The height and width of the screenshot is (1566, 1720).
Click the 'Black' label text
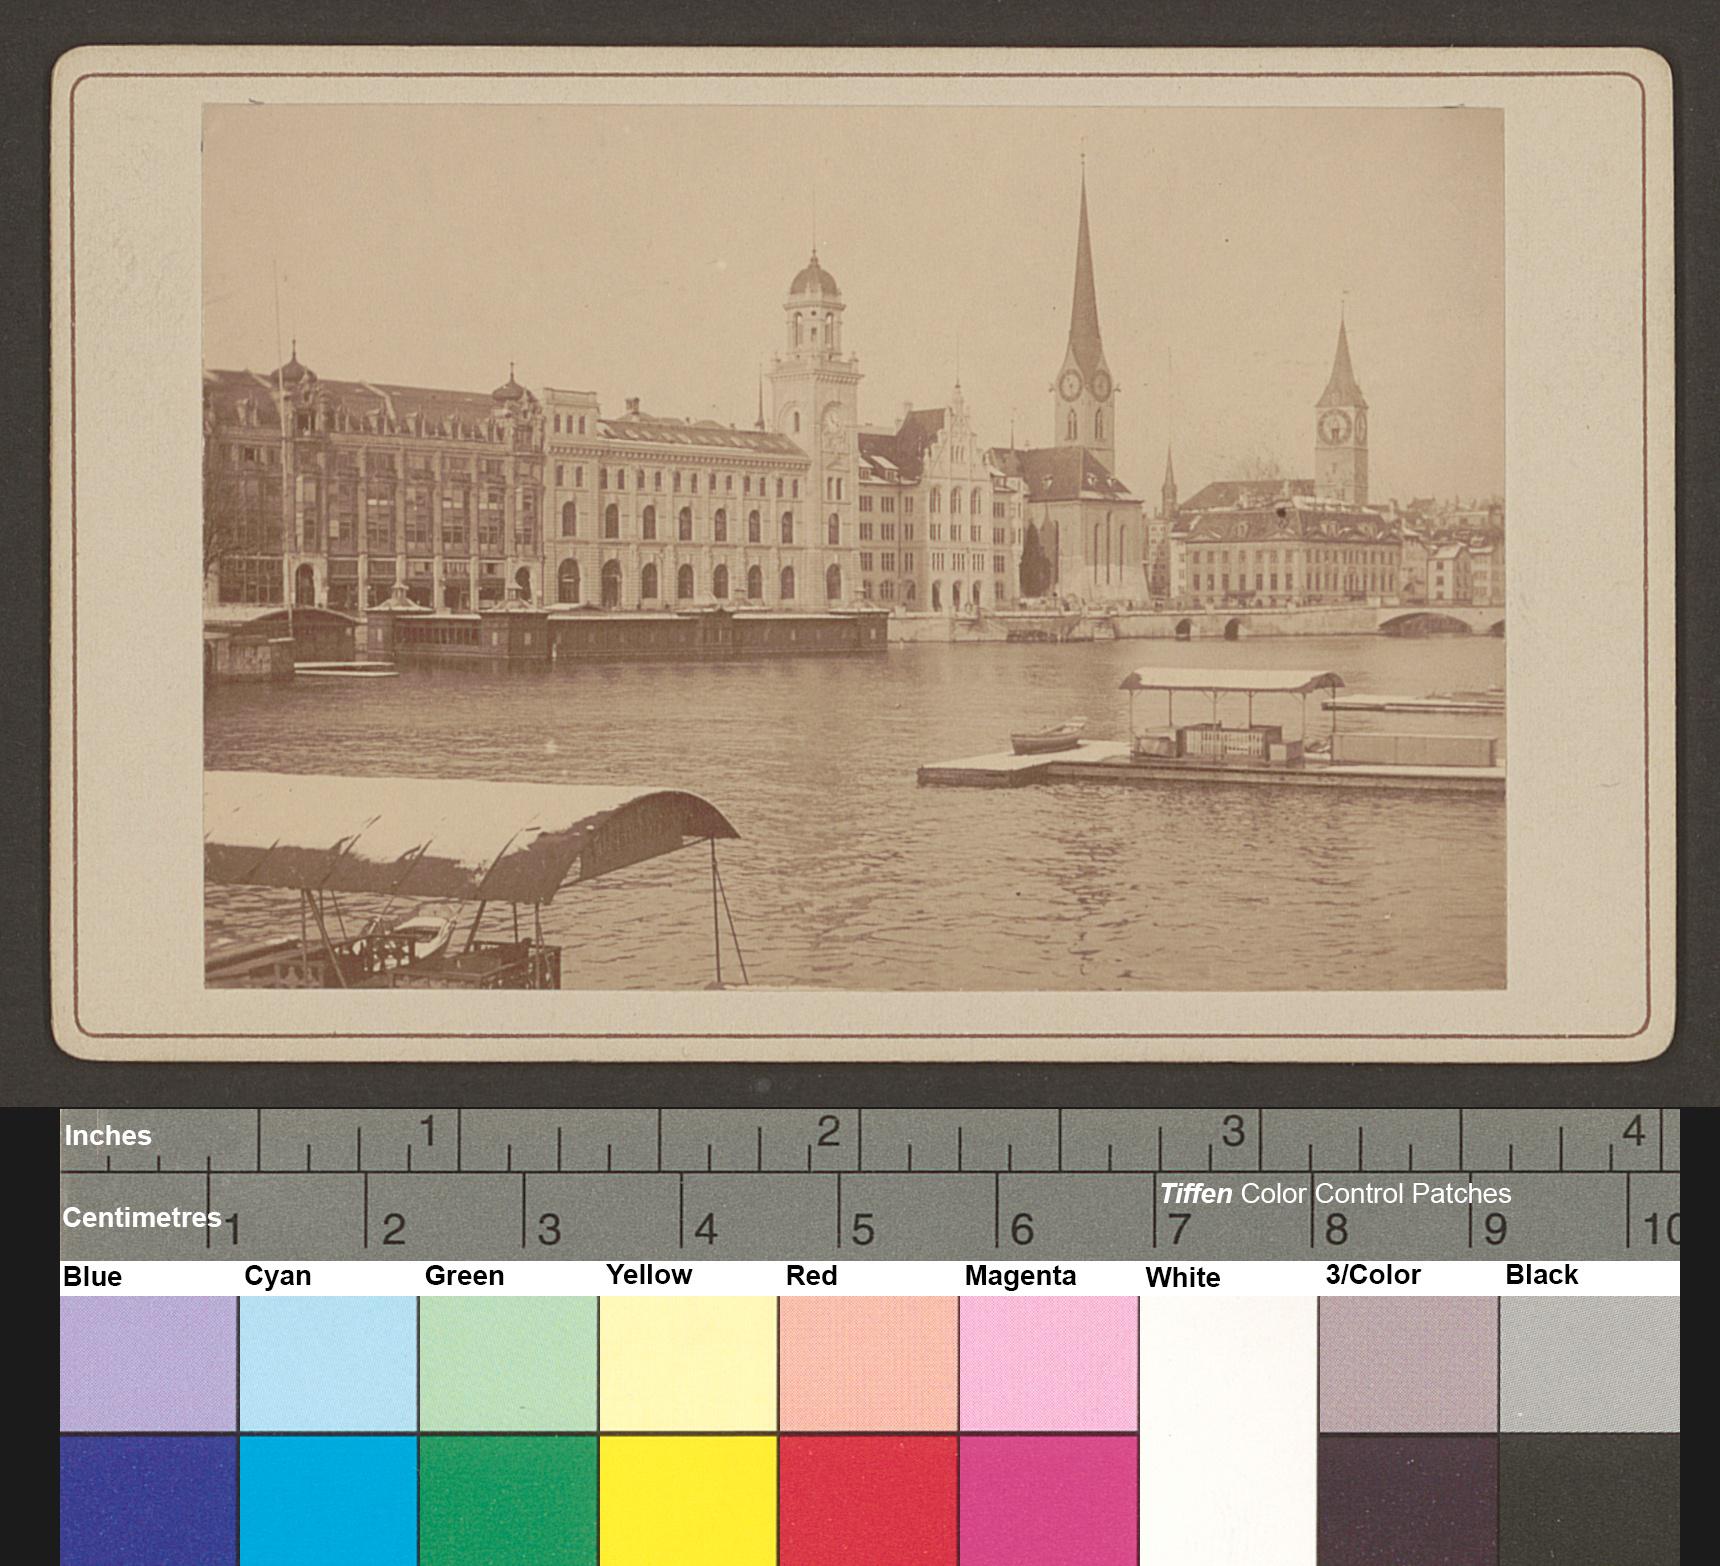(1541, 1275)
